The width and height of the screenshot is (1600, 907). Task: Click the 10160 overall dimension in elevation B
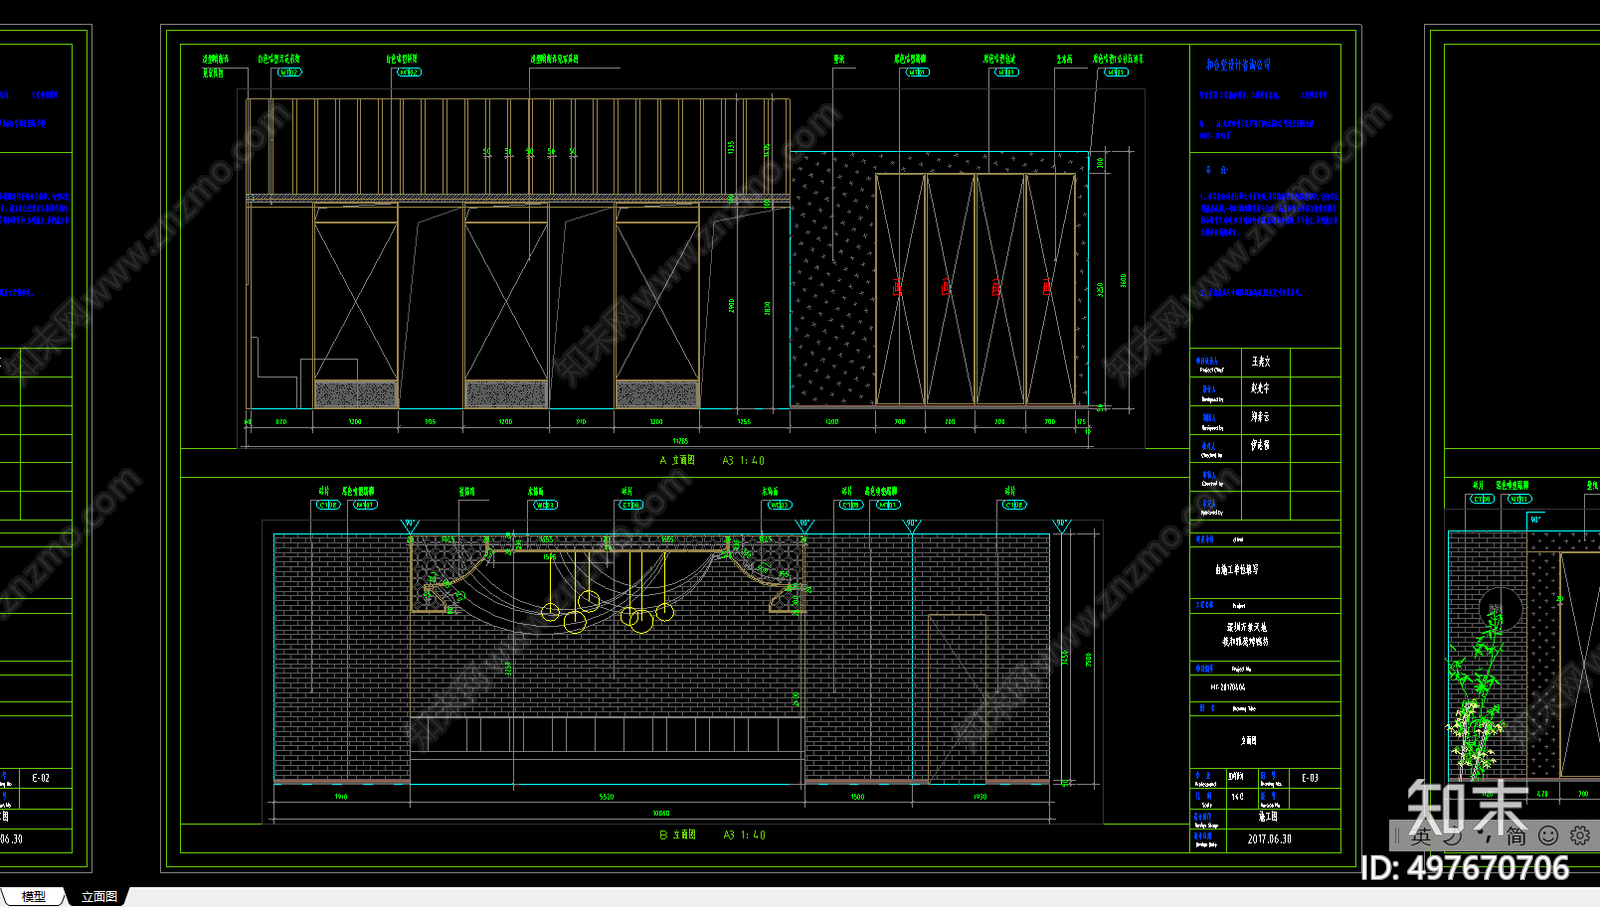point(660,813)
